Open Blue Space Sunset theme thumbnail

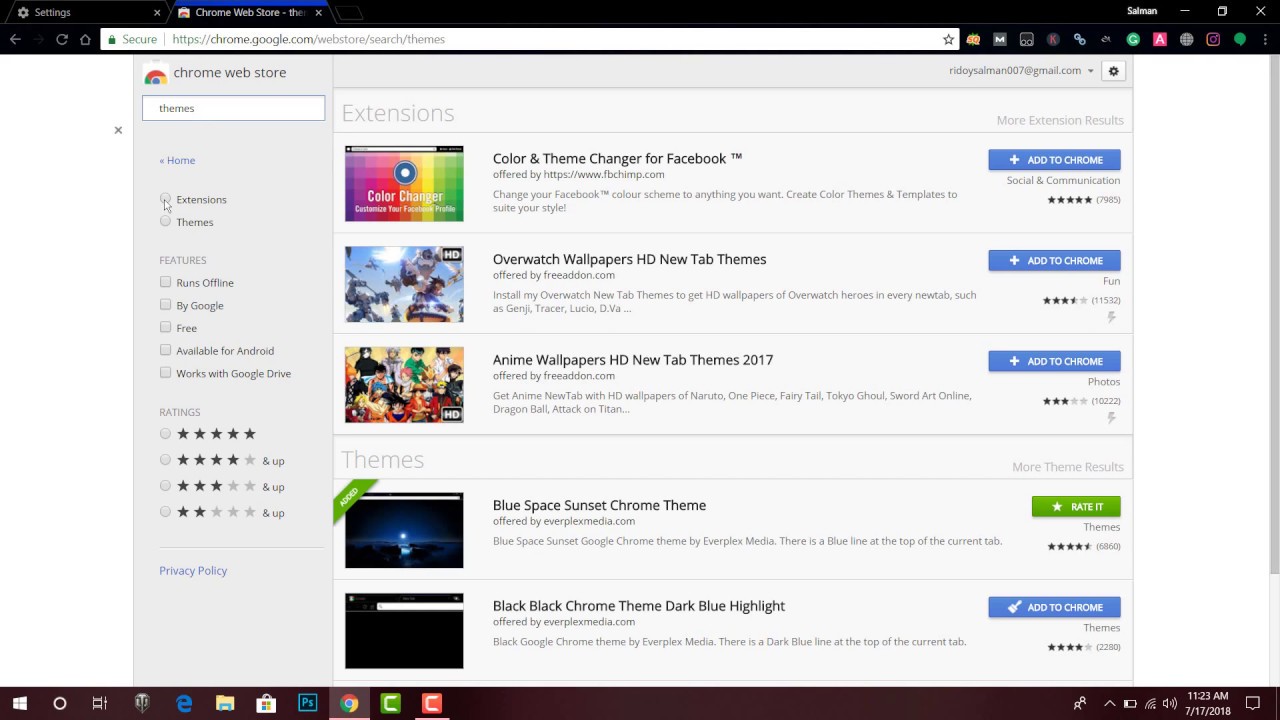[404, 530]
